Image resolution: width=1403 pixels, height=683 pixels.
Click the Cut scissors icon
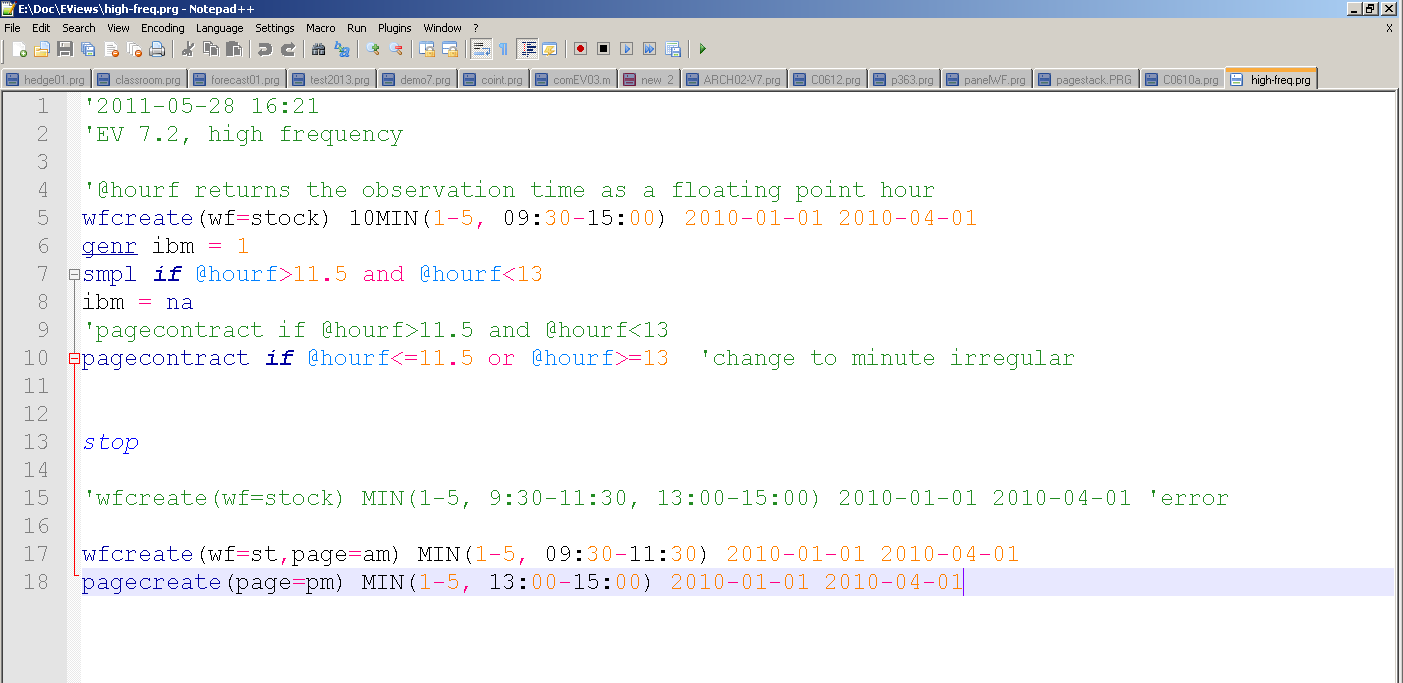187,49
